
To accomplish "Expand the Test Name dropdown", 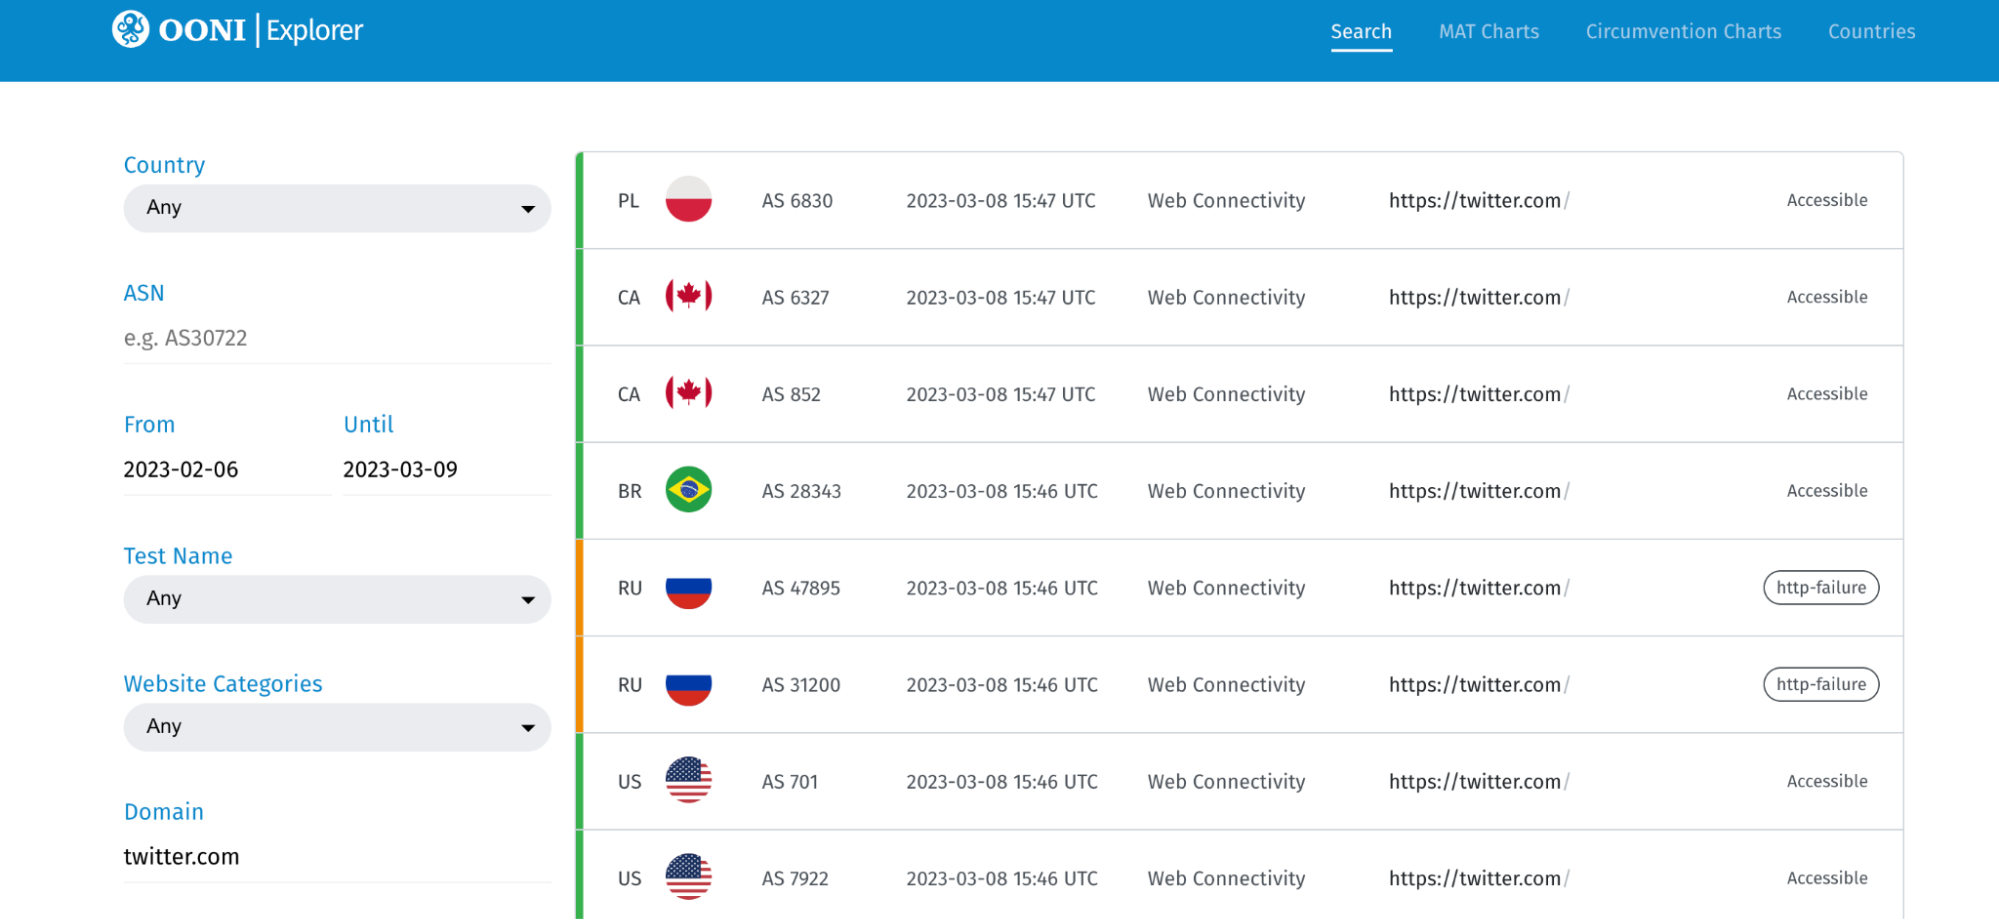I will coord(337,599).
